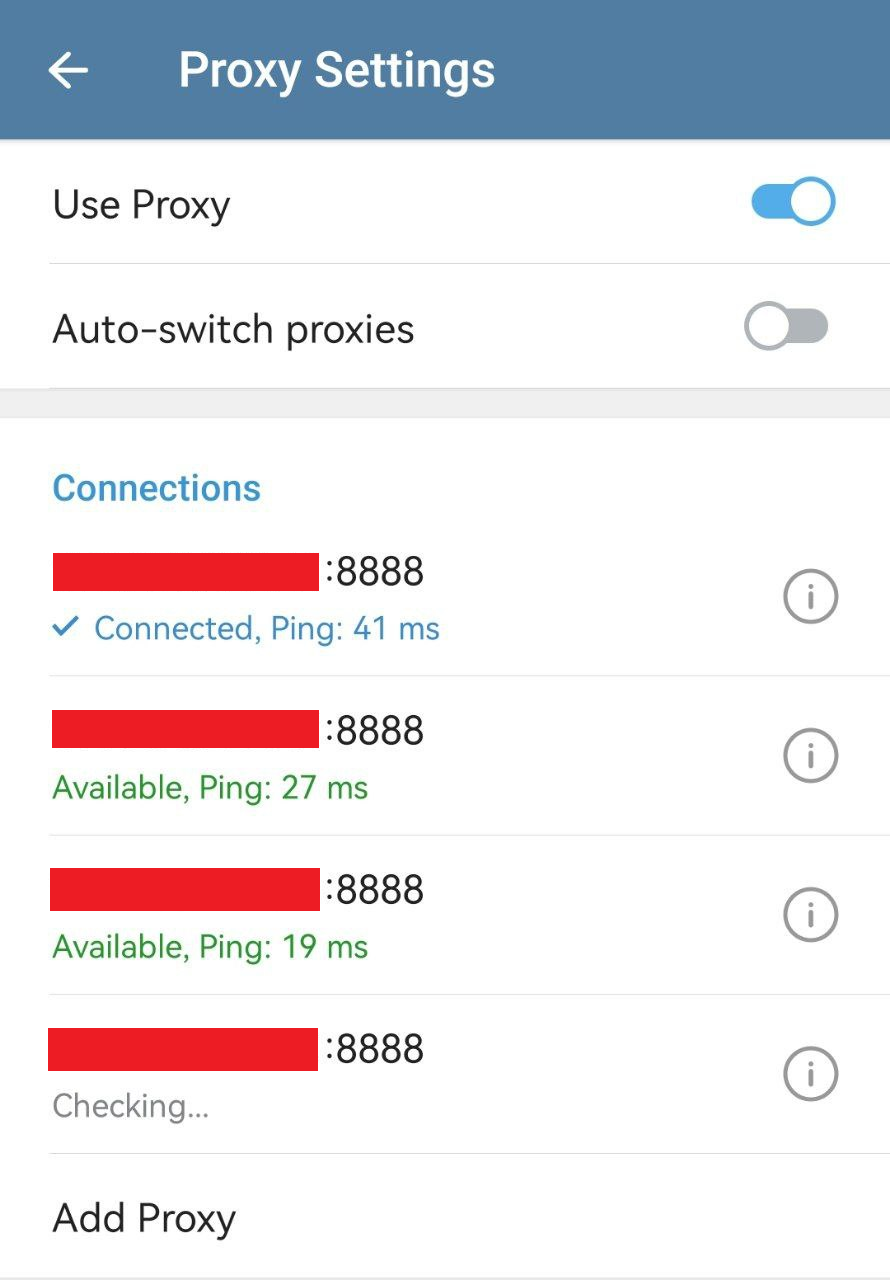Image resolution: width=890 pixels, height=1280 pixels.
Task: Tap the Use Proxy label
Action: tap(141, 205)
